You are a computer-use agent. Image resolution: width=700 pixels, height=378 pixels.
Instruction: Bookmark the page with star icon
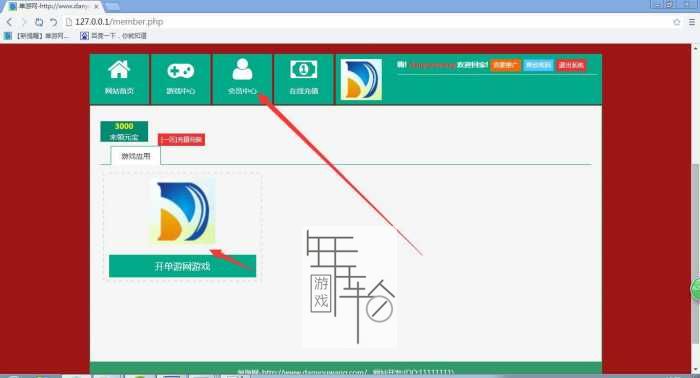click(x=676, y=21)
